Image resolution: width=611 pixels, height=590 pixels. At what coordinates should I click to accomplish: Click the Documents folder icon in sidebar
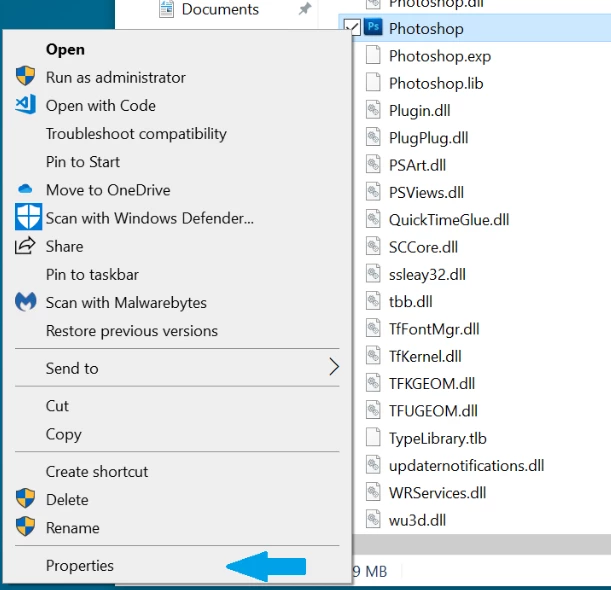click(166, 9)
